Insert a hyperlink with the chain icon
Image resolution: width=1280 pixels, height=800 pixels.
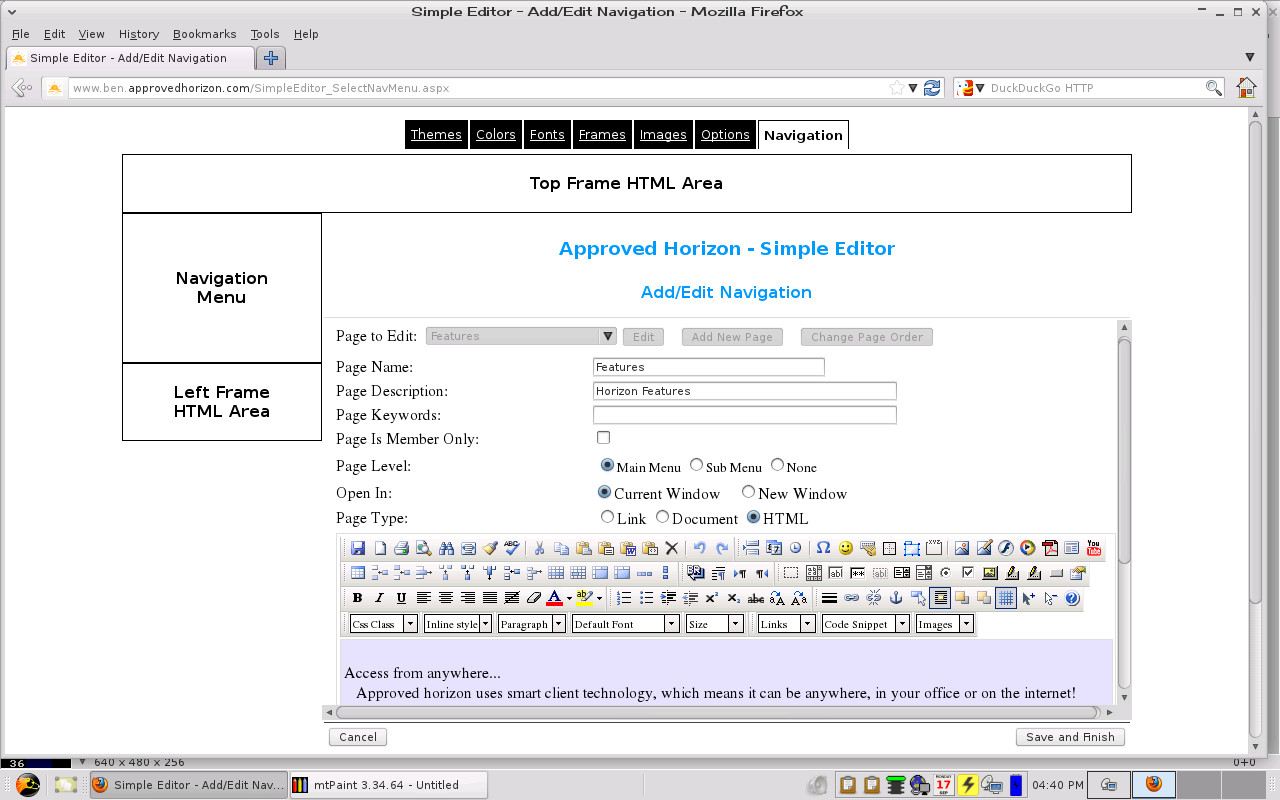click(851, 598)
